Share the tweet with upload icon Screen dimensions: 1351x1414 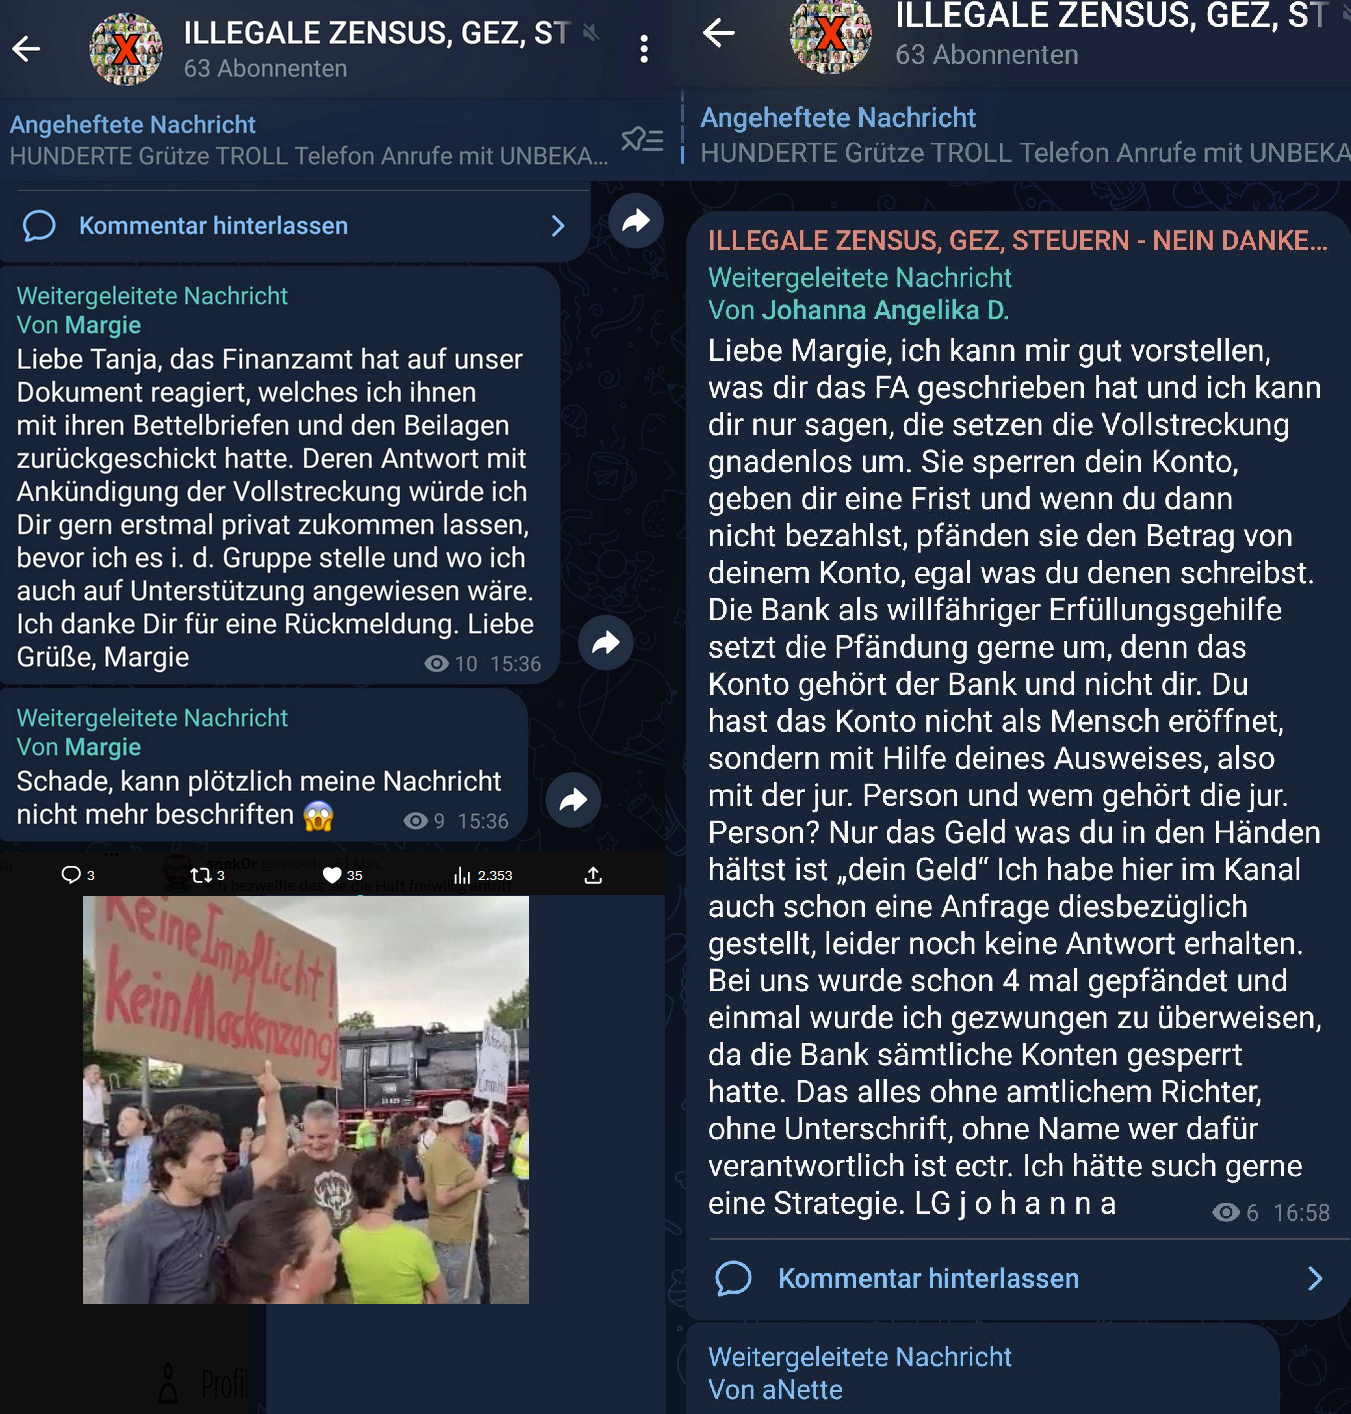[x=593, y=875]
